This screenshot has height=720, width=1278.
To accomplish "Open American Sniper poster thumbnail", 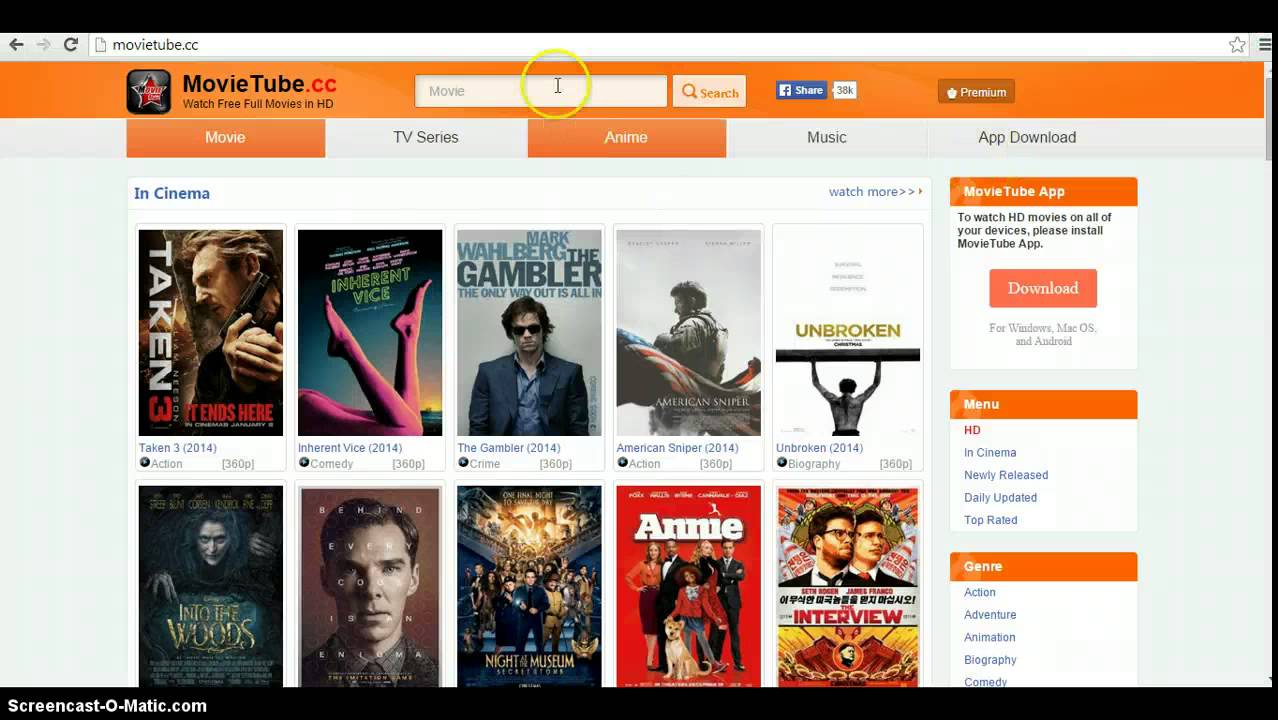I will [688, 333].
